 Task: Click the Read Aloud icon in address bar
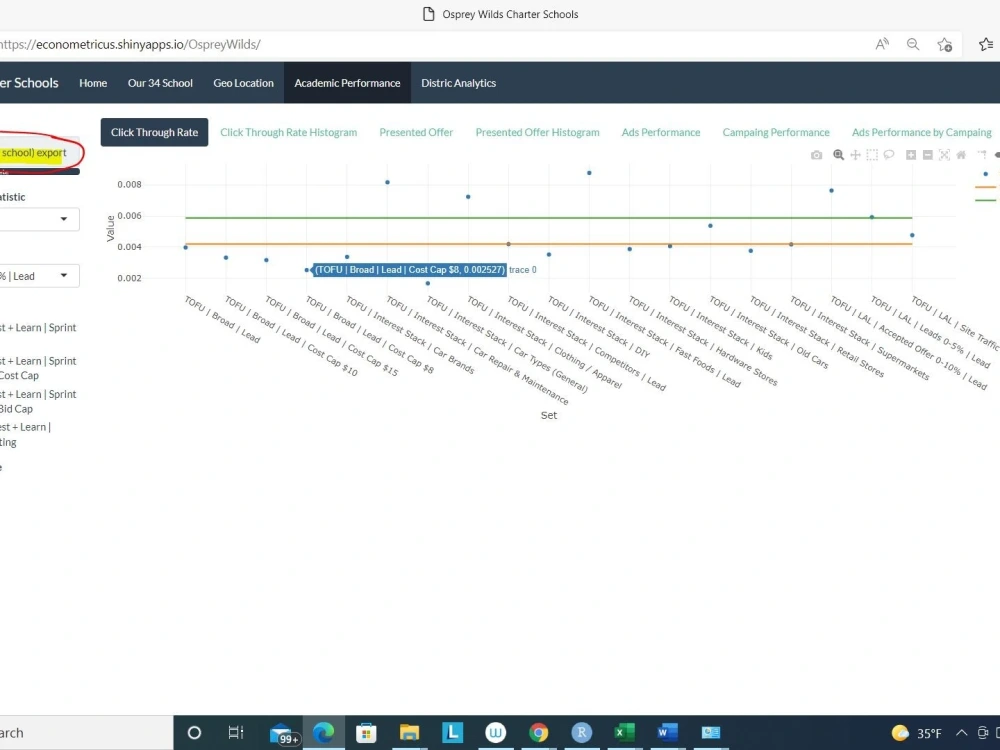tap(882, 45)
